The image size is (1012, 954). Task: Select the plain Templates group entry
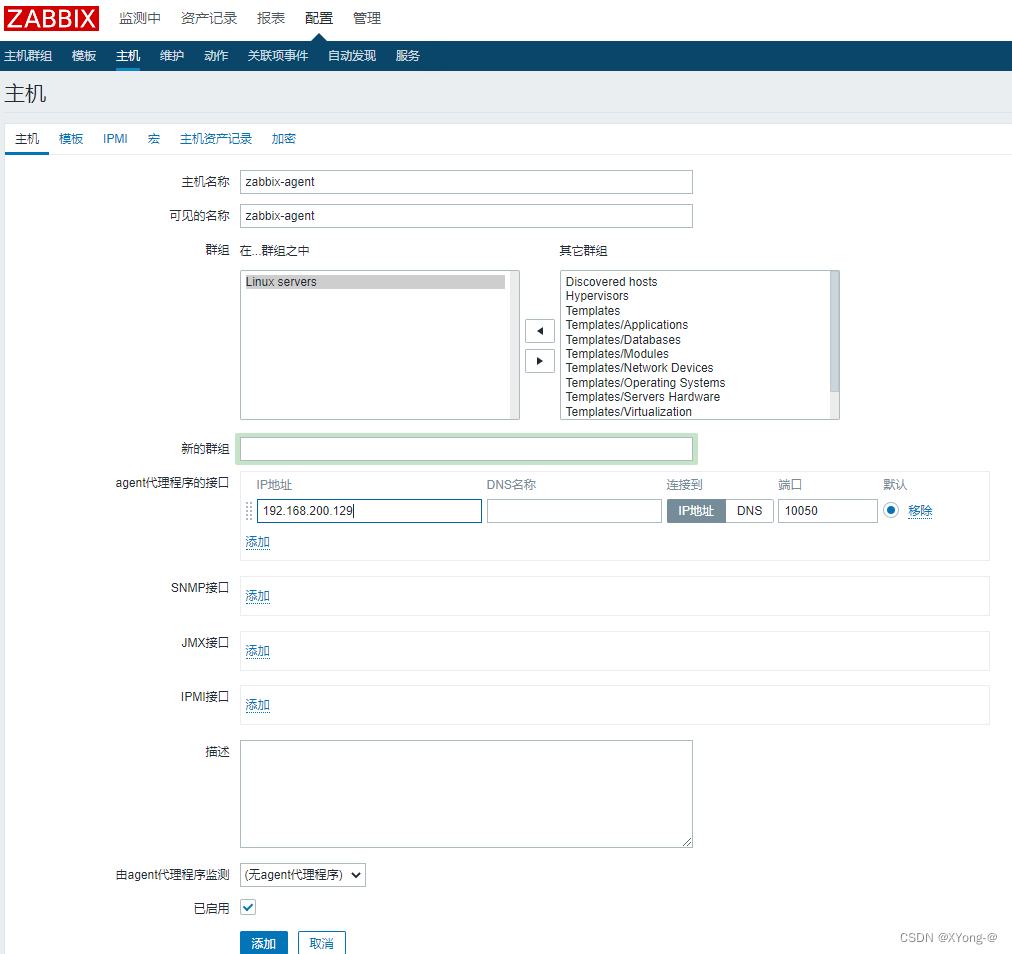tap(592, 310)
